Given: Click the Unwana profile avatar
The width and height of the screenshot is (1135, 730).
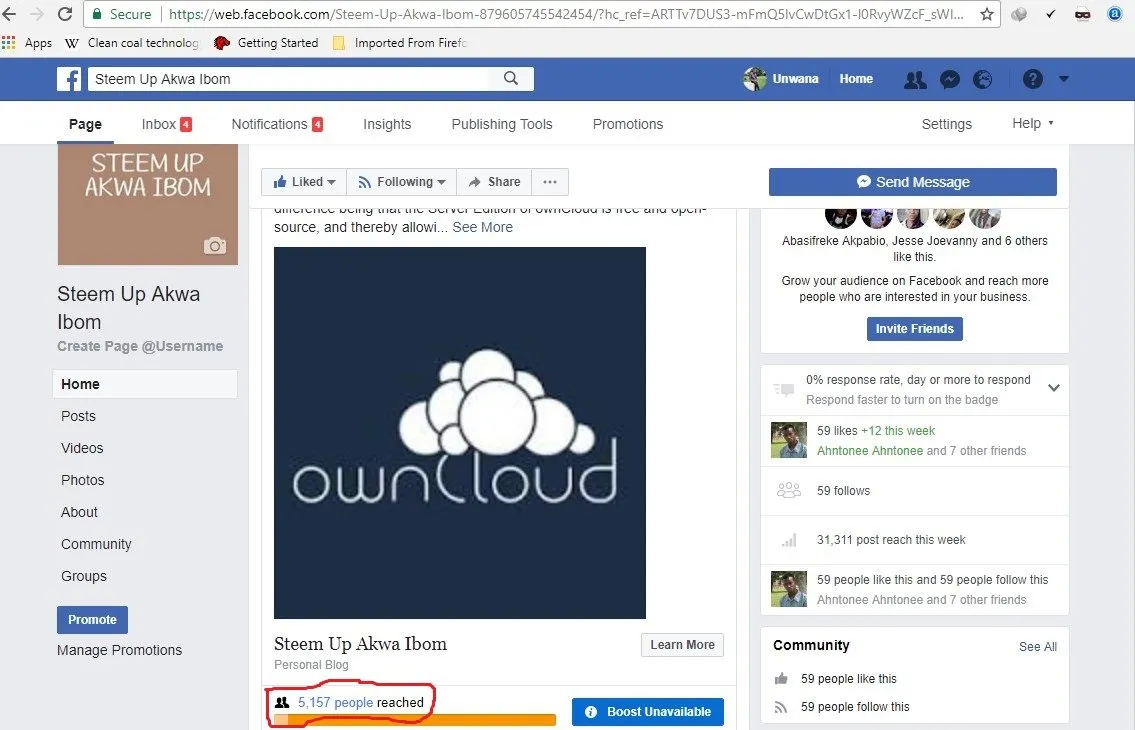Looking at the screenshot, I should click(x=754, y=78).
